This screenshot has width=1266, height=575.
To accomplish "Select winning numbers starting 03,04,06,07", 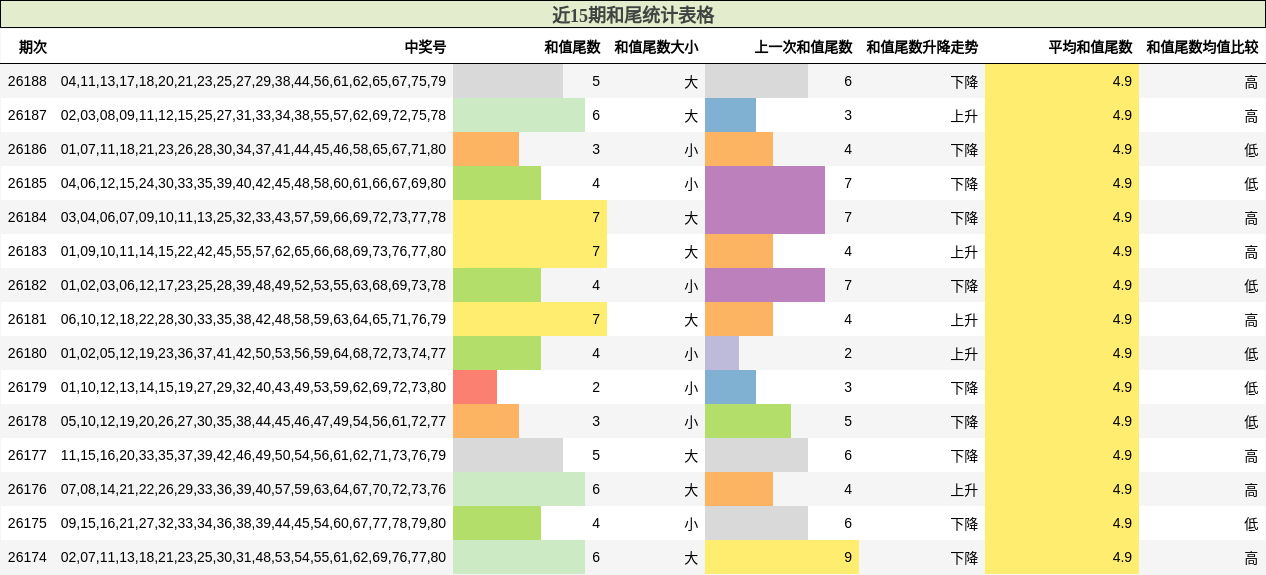I will pyautogui.click(x=253, y=217).
